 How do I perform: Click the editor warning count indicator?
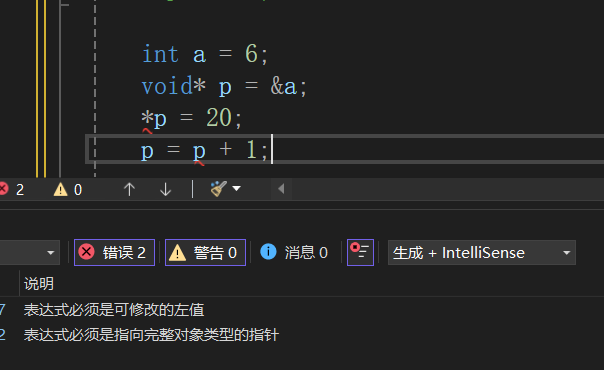(x=68, y=189)
